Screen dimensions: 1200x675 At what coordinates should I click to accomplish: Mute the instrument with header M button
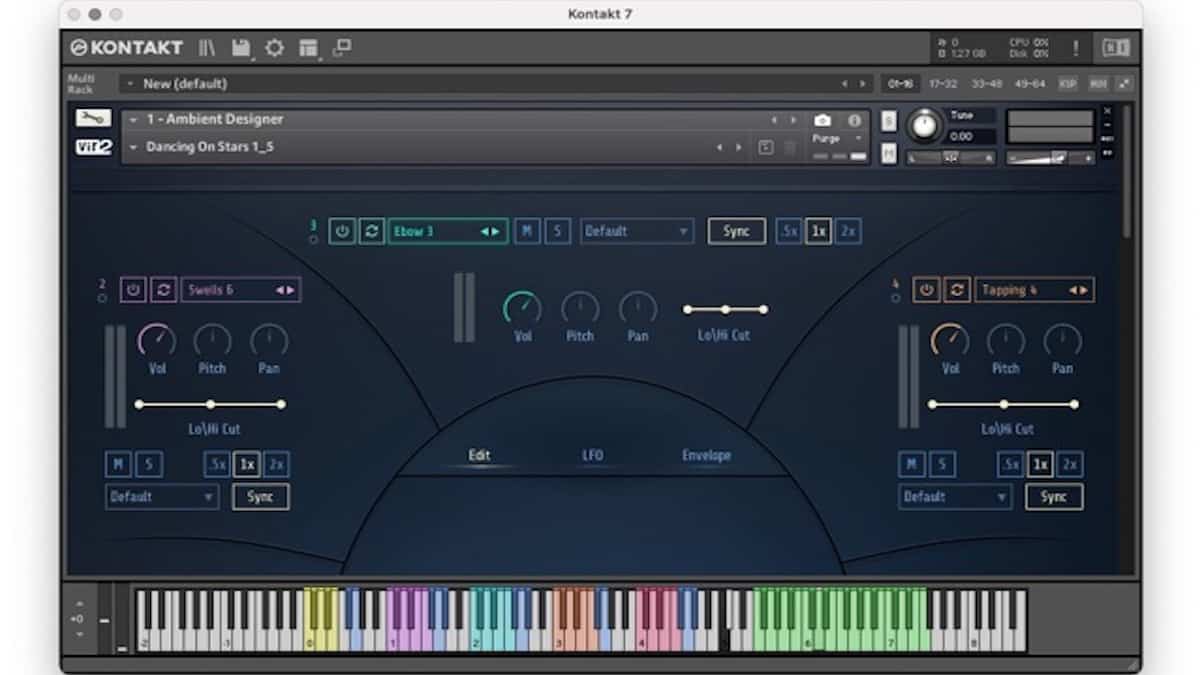pos(889,153)
